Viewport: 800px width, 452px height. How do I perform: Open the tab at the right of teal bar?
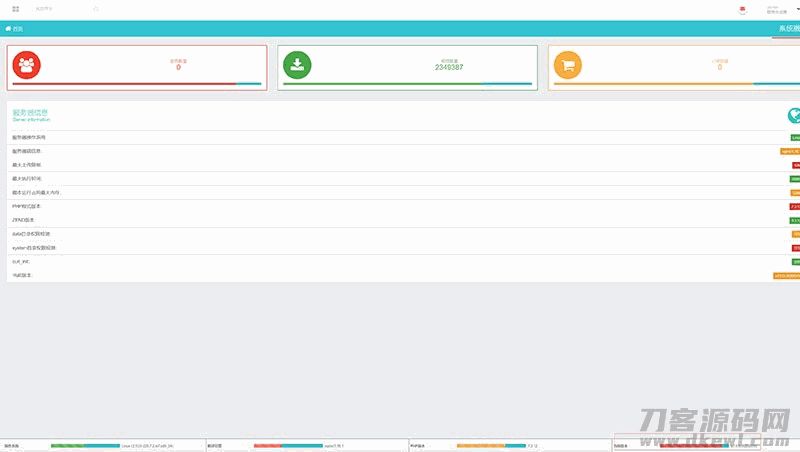pyautogui.click(x=786, y=29)
